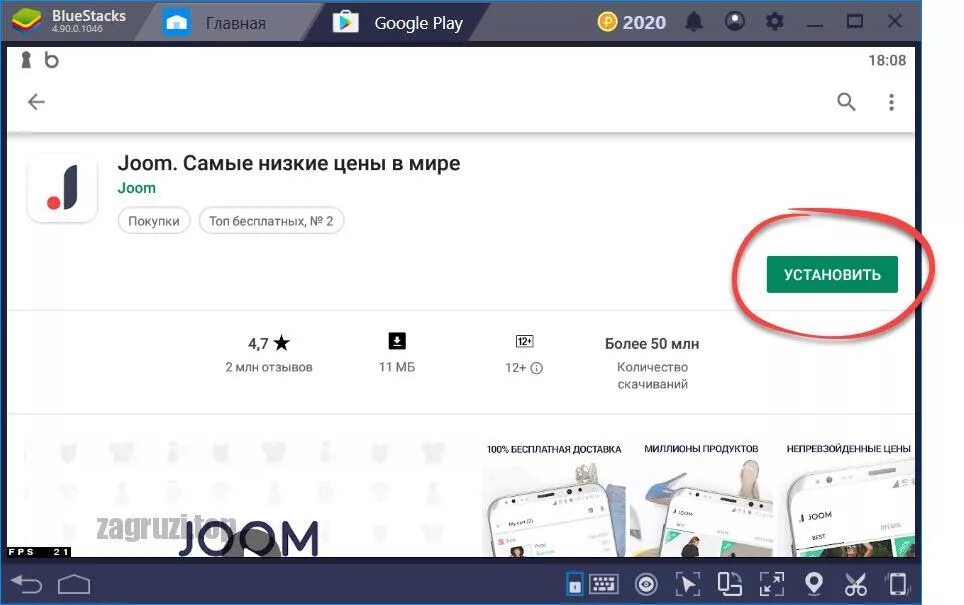Click the keyhole icon in the status bar
Screen dimensions: 964x605
pyautogui.click(x=26, y=60)
